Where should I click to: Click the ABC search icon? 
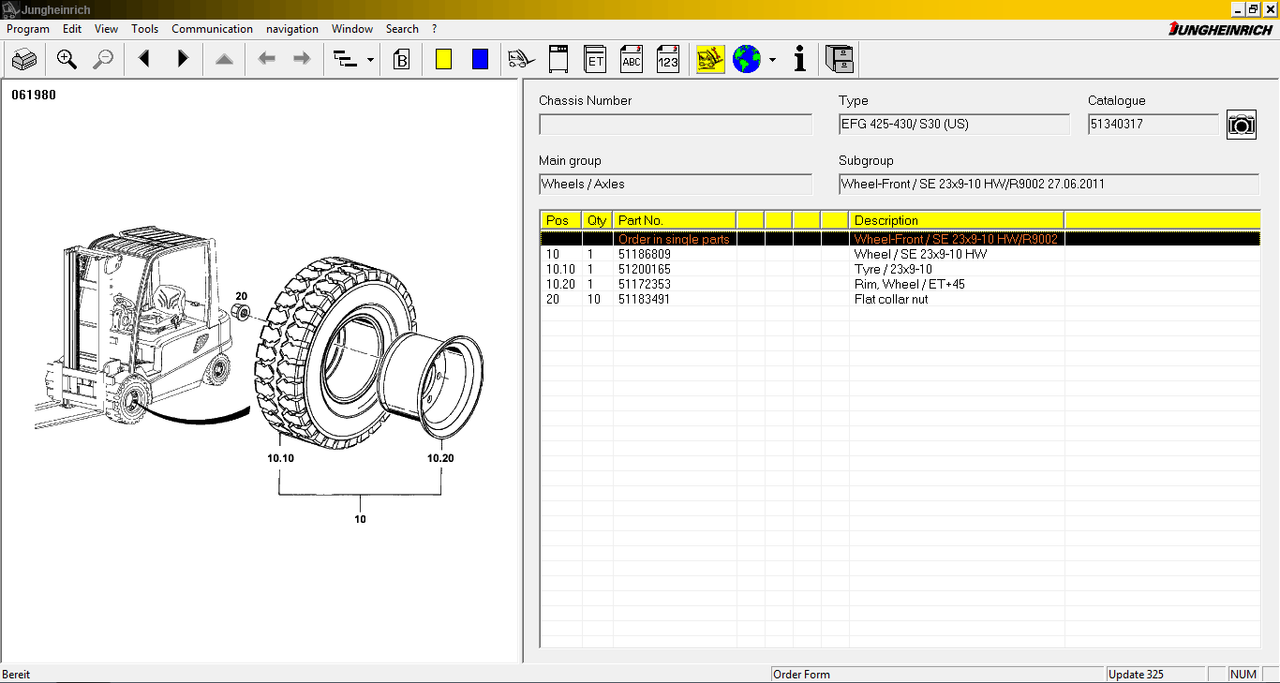[631, 60]
